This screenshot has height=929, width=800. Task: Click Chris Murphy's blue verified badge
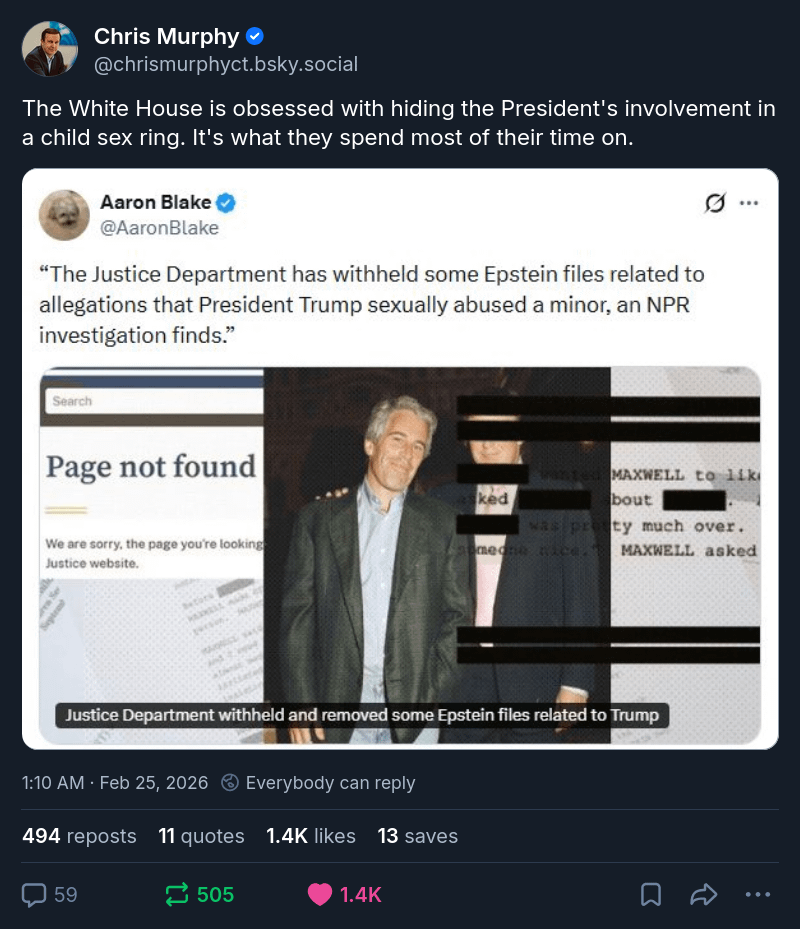(256, 37)
